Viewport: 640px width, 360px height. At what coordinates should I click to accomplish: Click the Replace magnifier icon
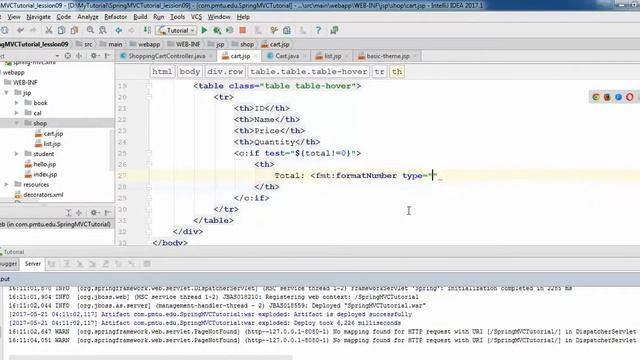click(102, 30)
